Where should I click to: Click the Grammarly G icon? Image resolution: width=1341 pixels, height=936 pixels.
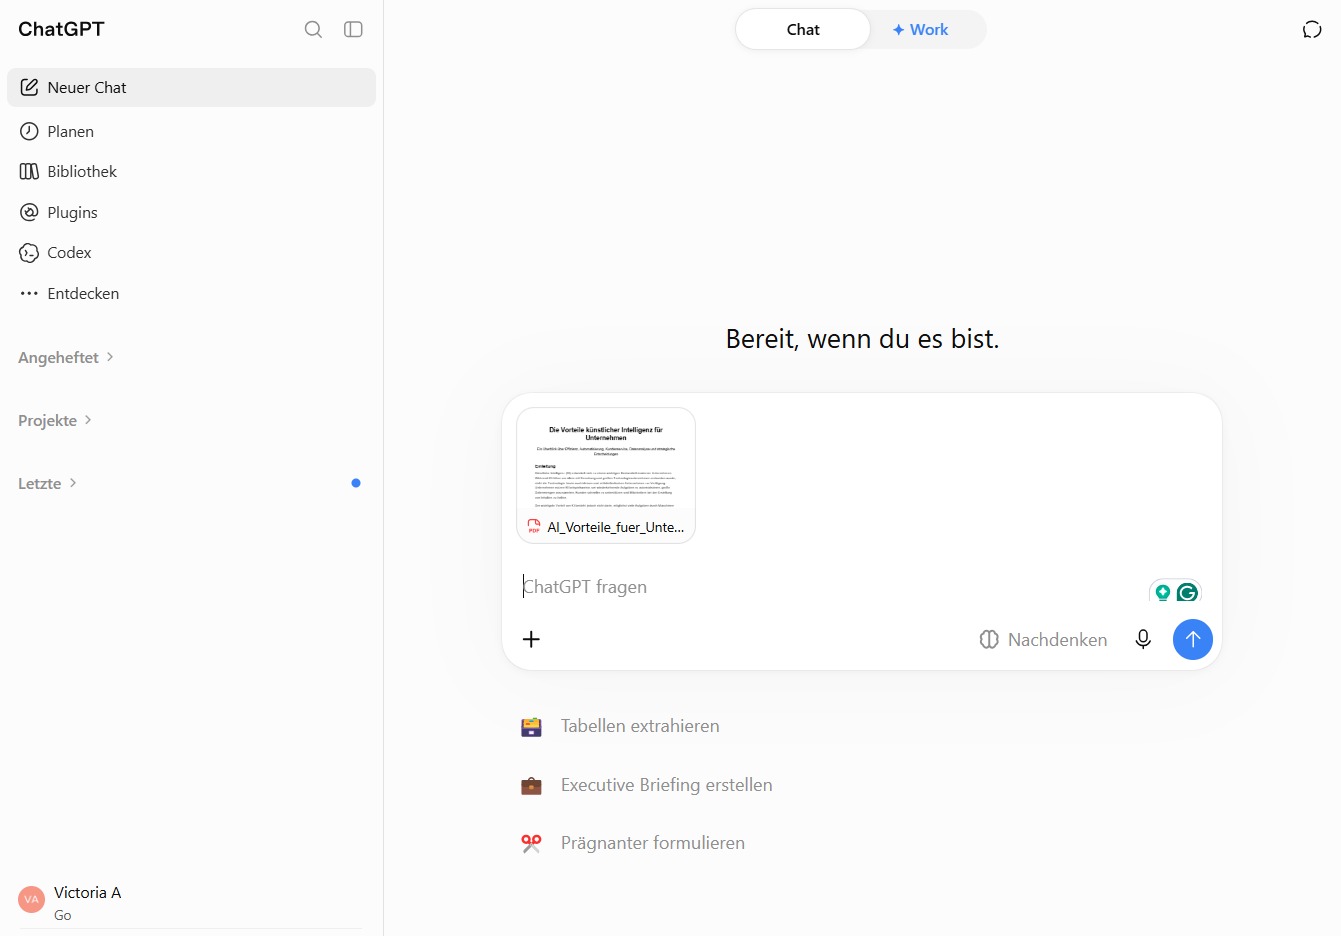[1187, 592]
